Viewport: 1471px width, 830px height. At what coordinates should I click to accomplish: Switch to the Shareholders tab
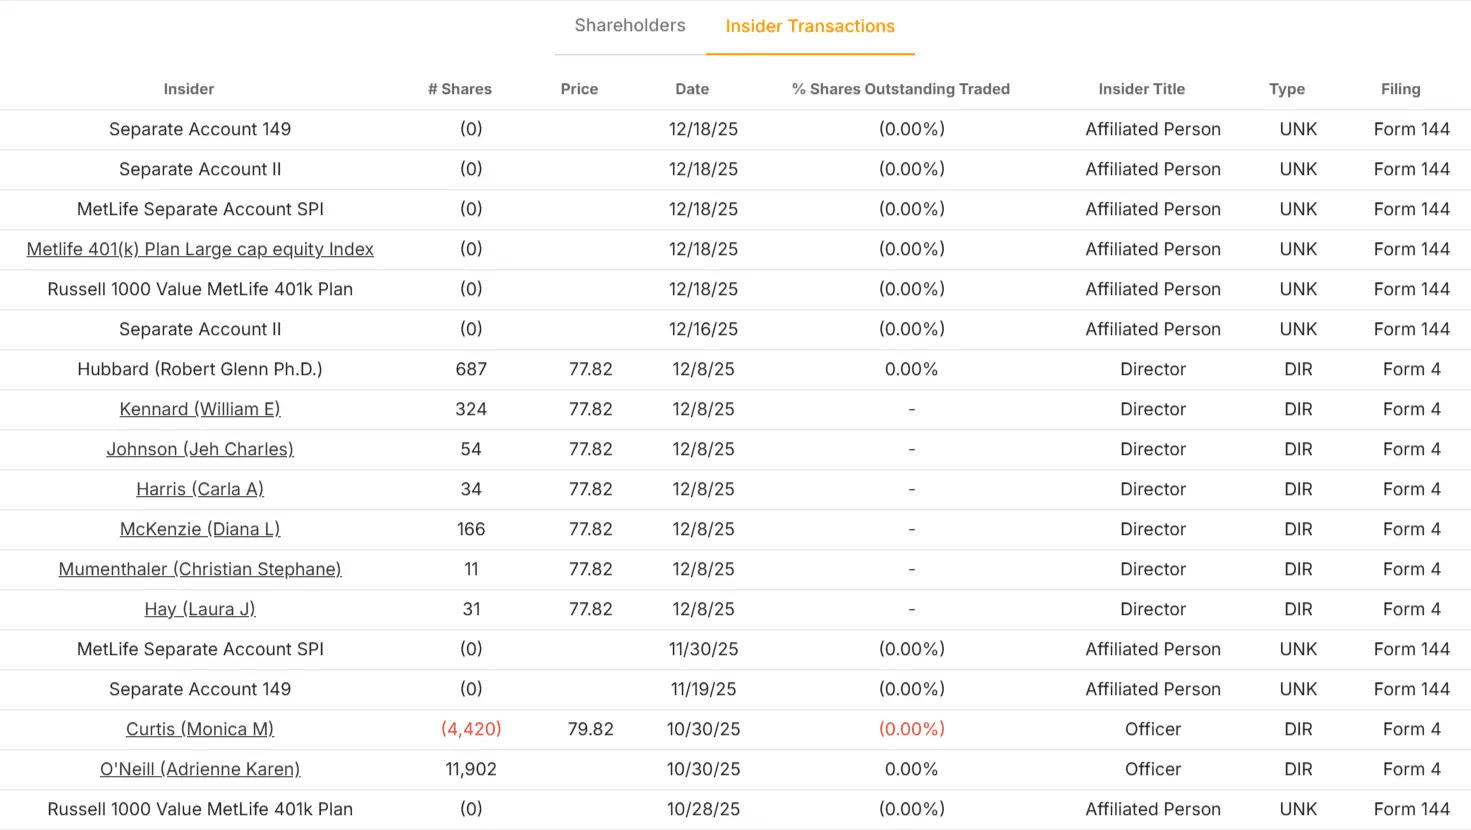point(629,26)
